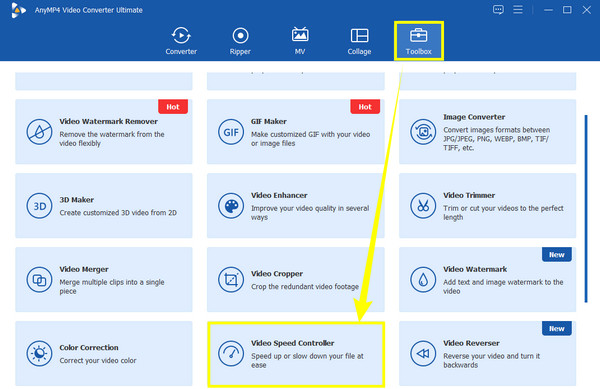600x389 pixels.
Task: Maximize the AnyMP4 window
Action: [x=567, y=10]
